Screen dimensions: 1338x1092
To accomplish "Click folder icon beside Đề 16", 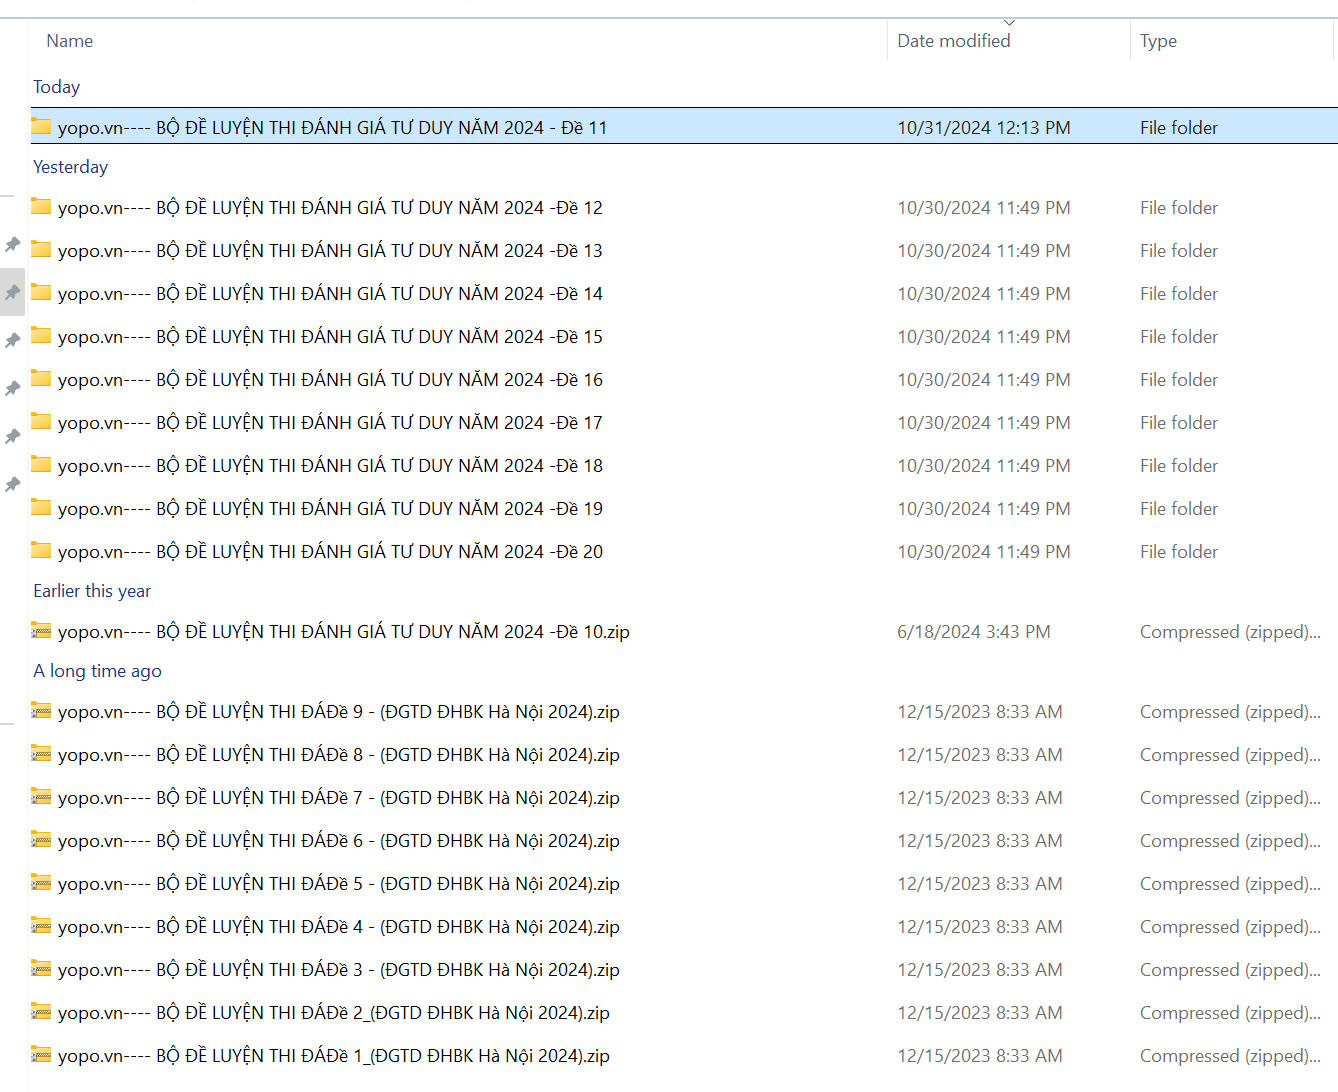I will point(41,378).
